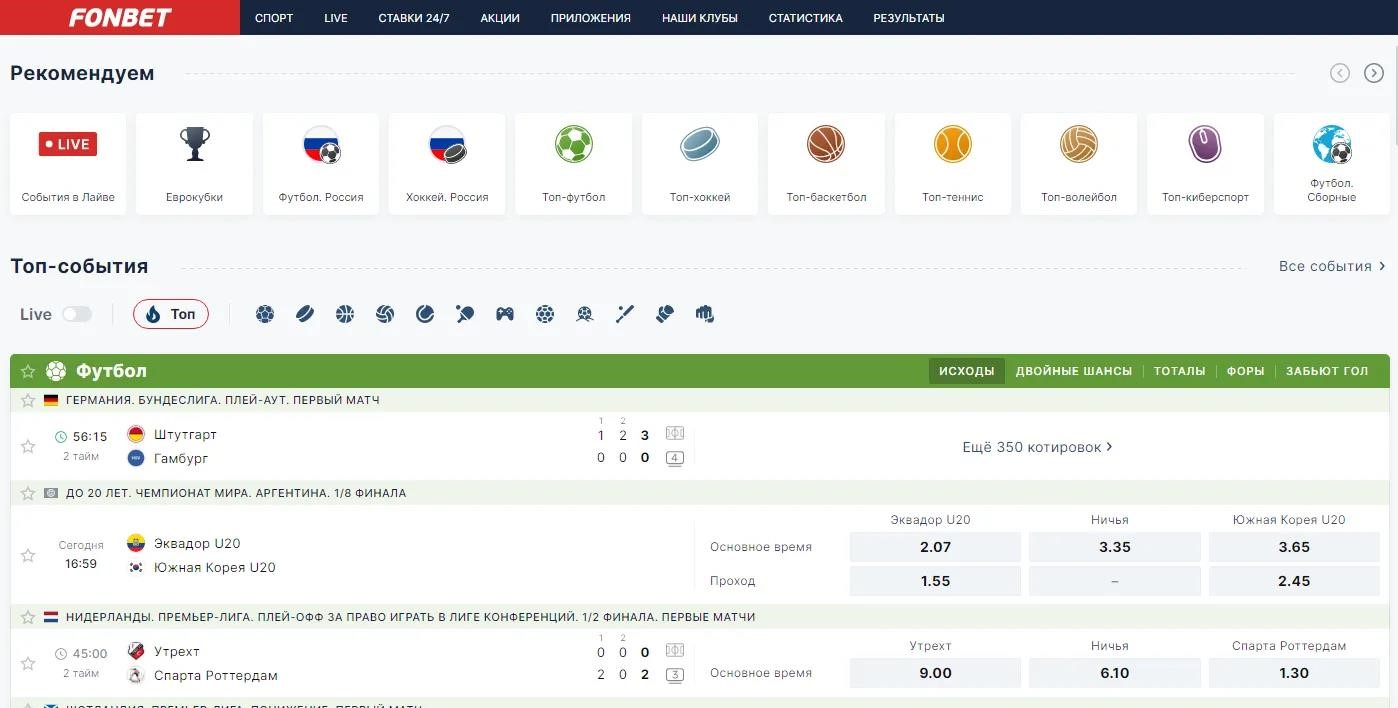1398x708 pixels.
Task: Filter top events by esports gamepad icon
Action: click(x=505, y=314)
